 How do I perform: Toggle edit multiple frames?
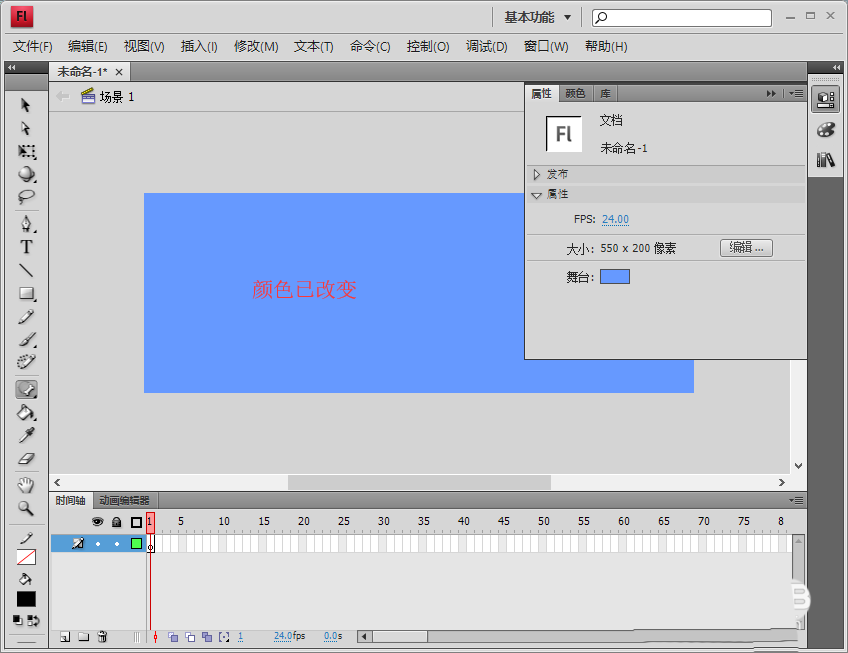(207, 637)
